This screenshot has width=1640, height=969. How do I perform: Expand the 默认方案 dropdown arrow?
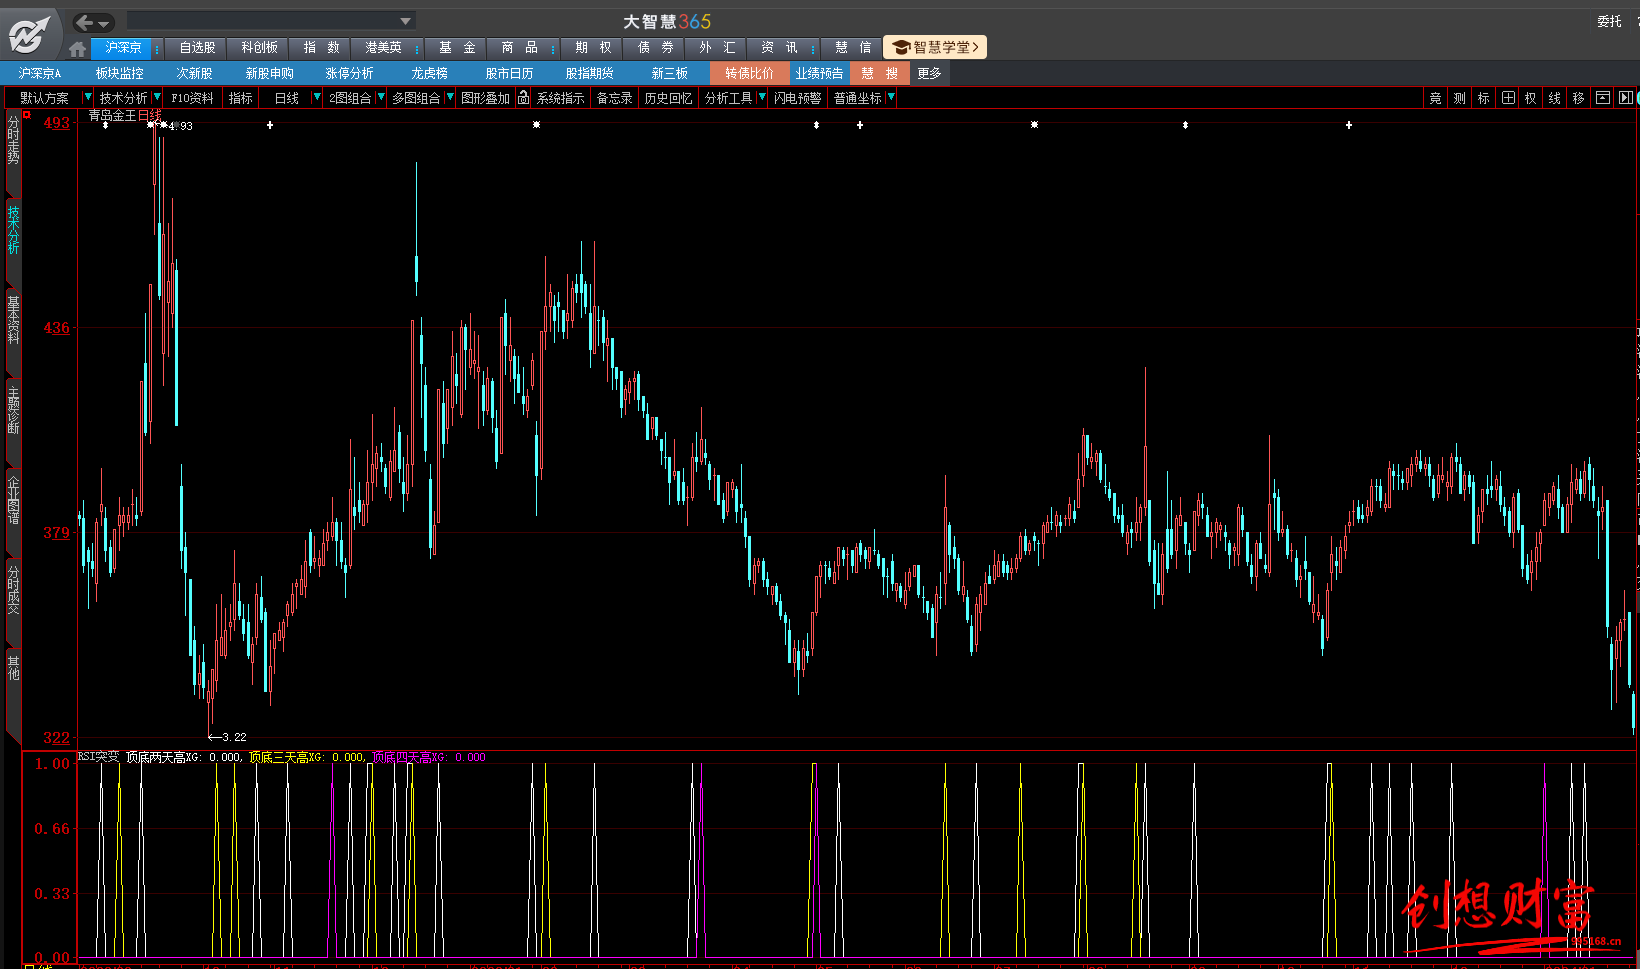[88, 97]
